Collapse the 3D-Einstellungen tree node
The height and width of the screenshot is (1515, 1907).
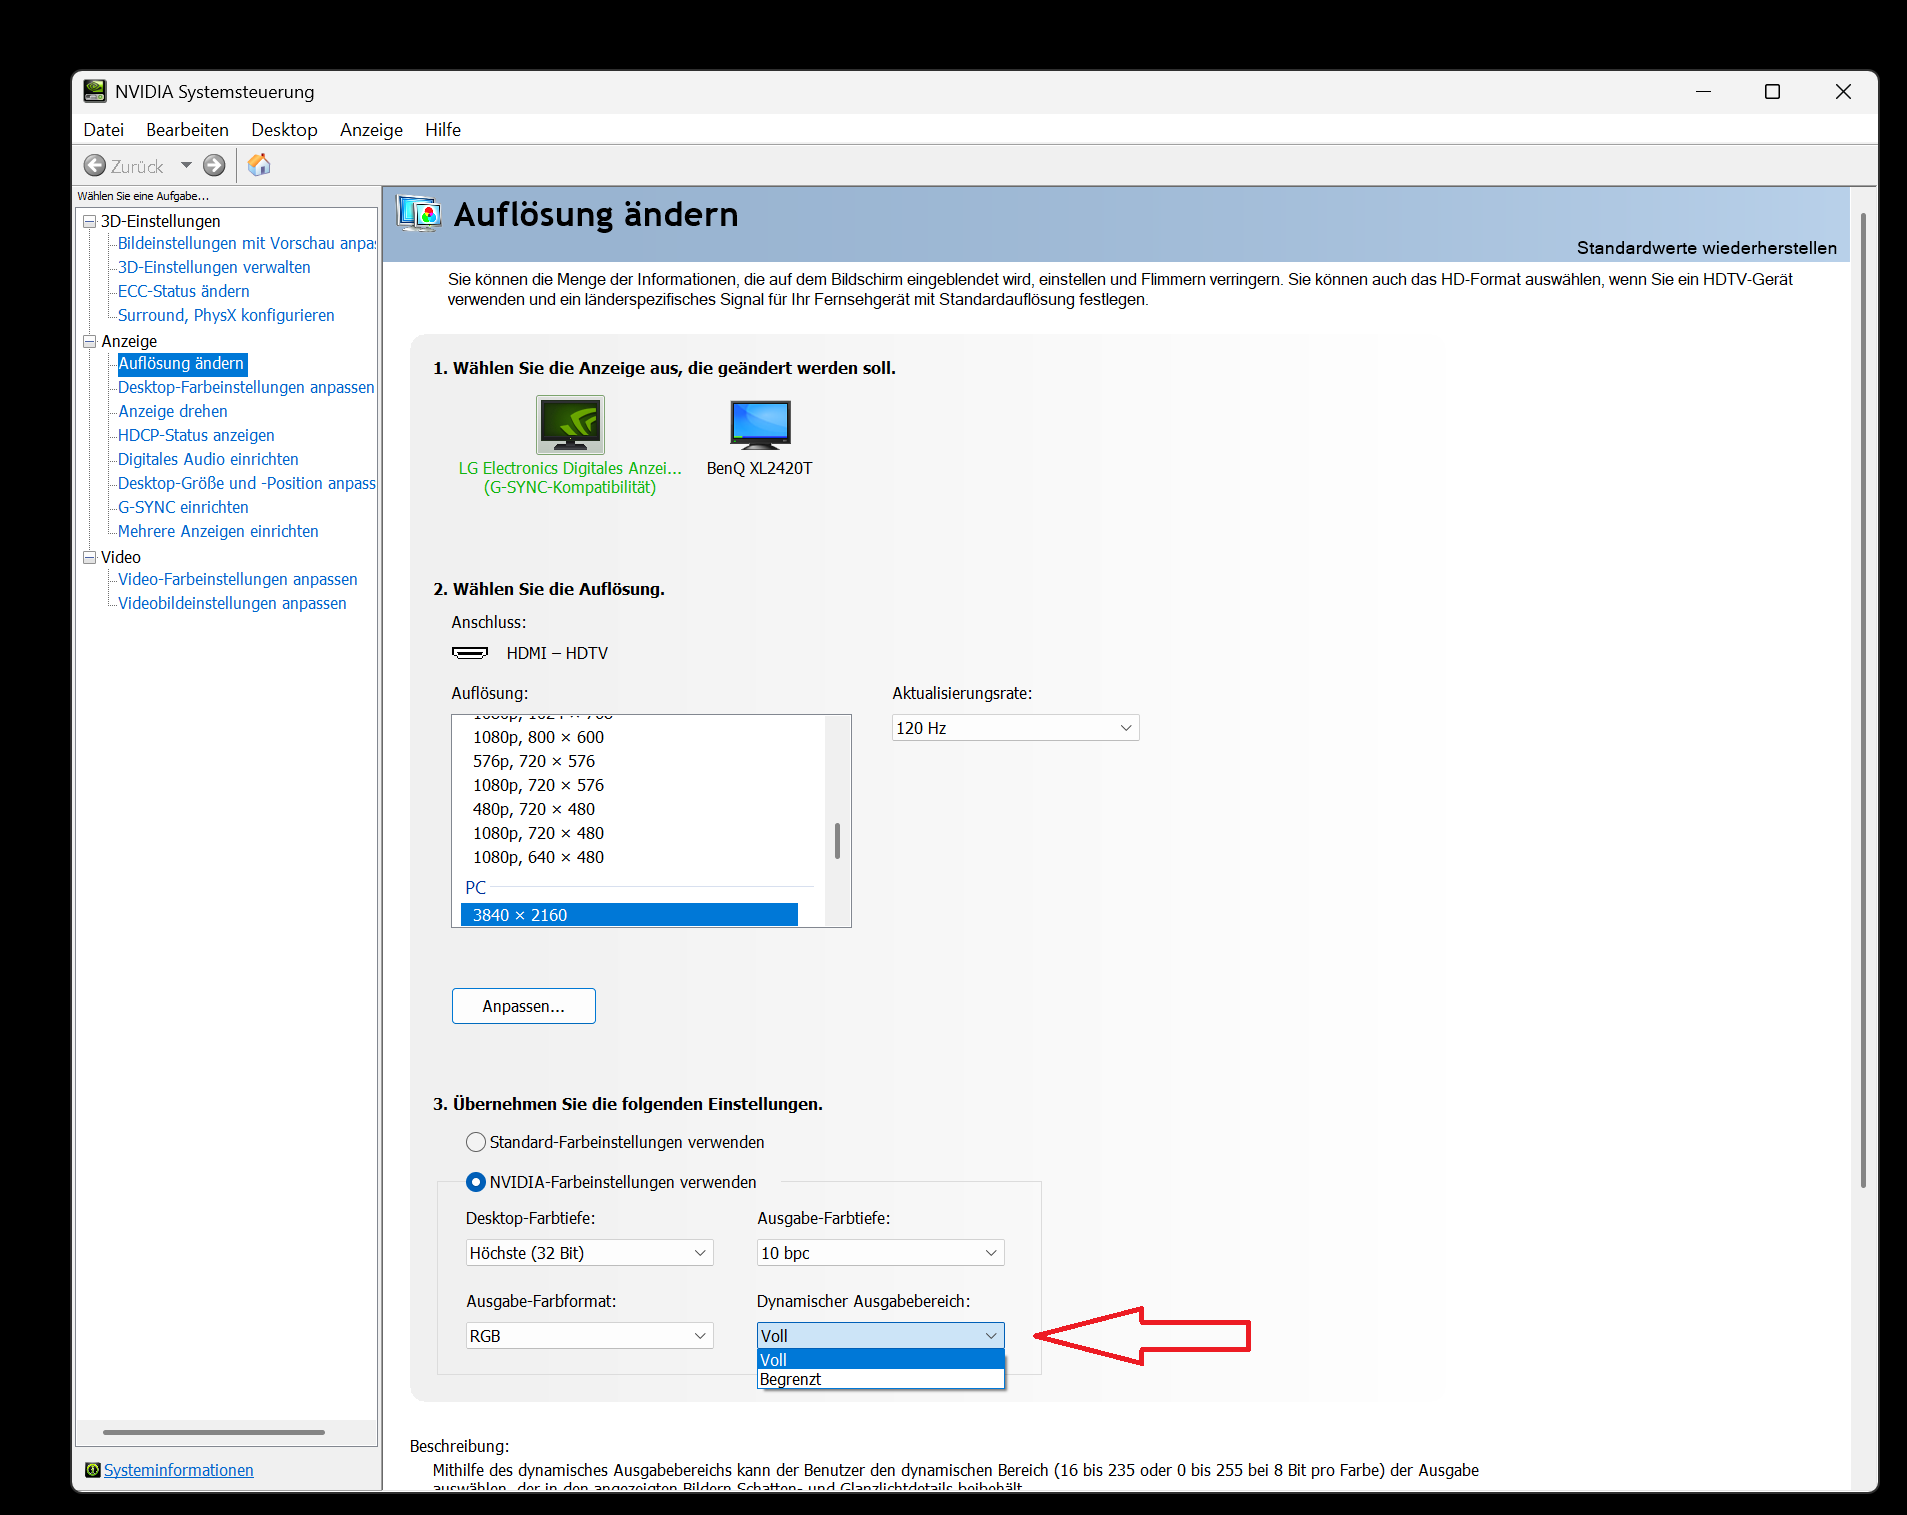click(x=90, y=221)
